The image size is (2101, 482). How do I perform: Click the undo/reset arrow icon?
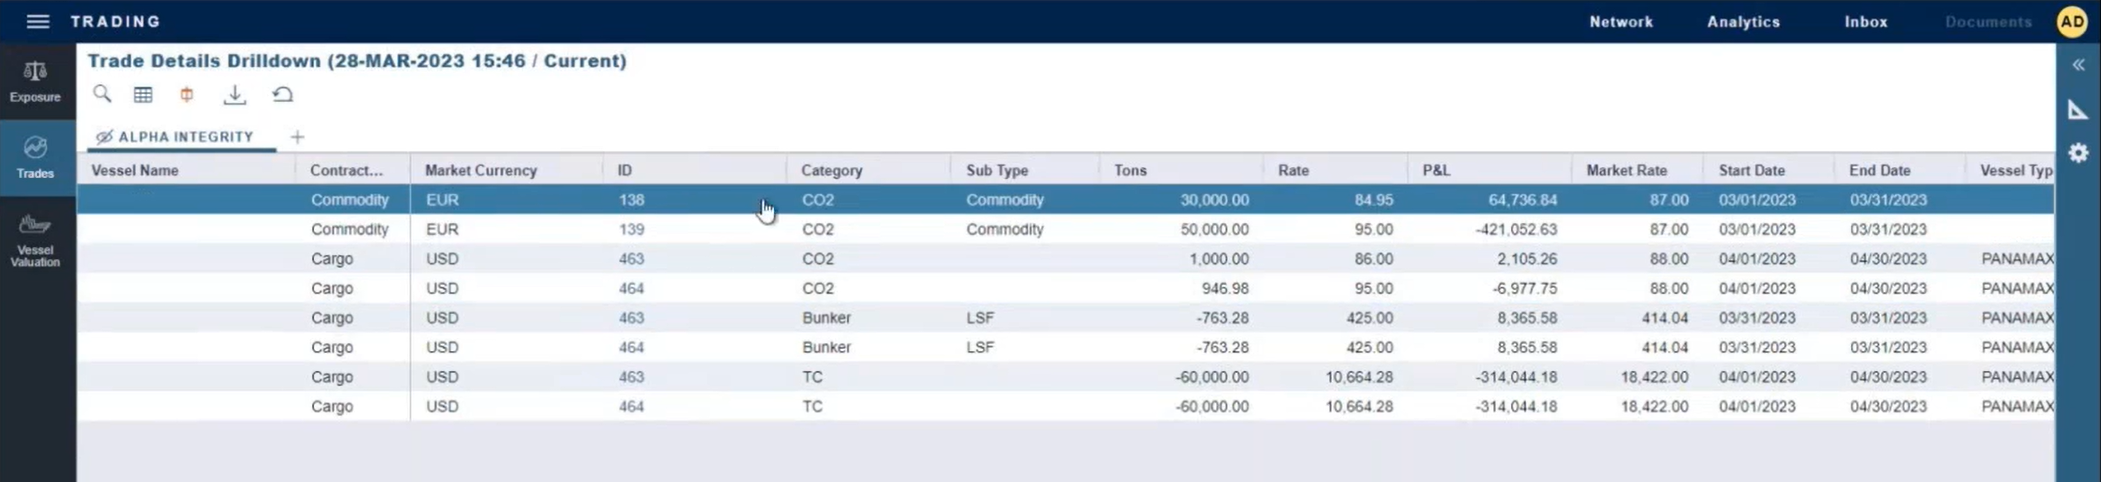point(283,94)
